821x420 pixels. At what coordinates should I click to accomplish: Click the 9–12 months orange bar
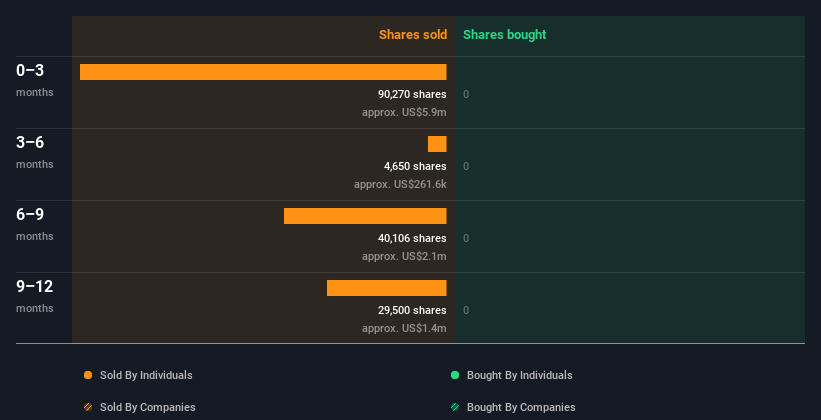pyautogui.click(x=386, y=288)
